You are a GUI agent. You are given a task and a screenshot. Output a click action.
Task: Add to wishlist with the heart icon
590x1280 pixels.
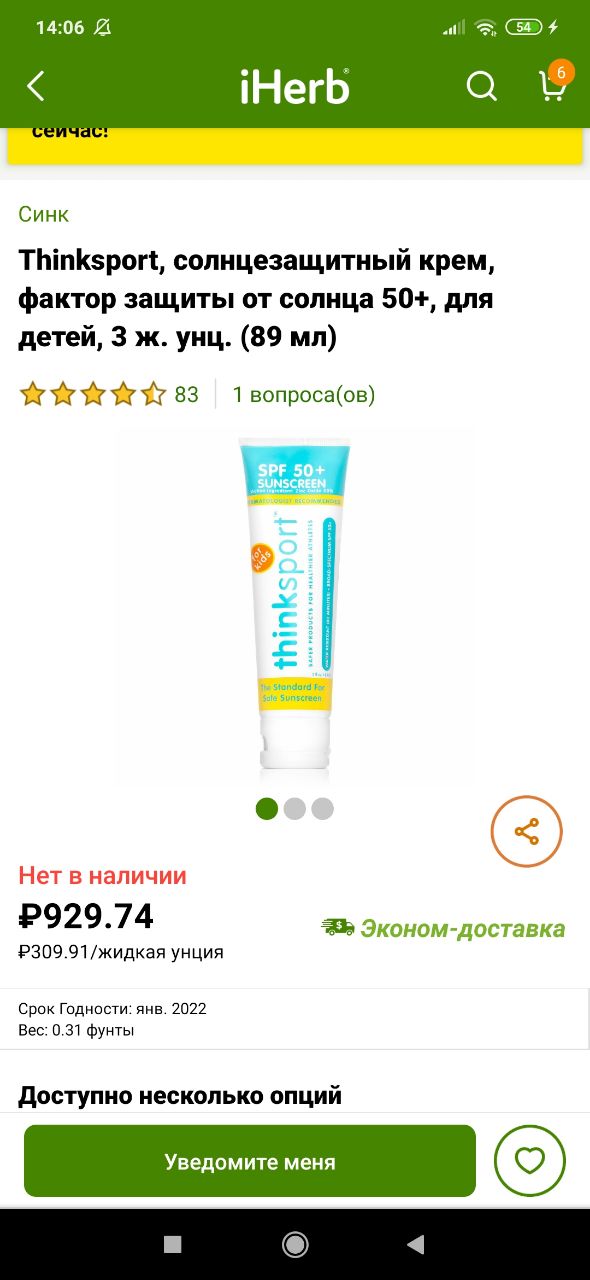tap(530, 1160)
